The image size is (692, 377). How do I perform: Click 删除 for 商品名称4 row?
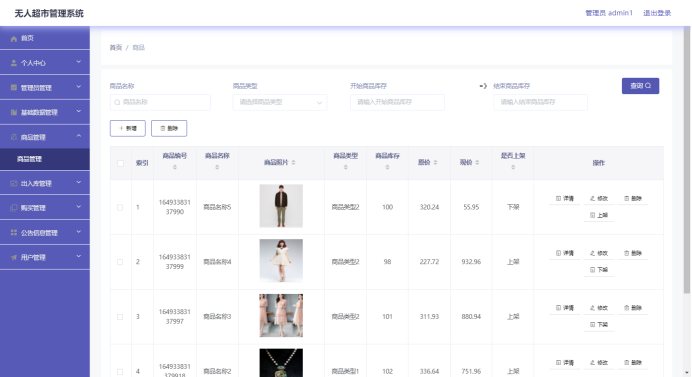coord(633,253)
